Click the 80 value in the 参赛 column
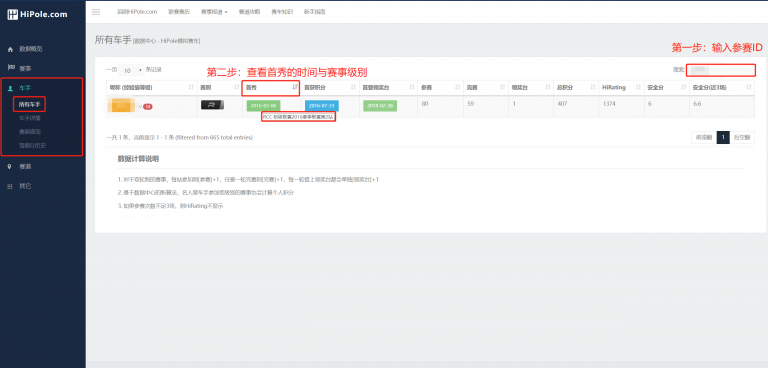The width and height of the screenshot is (768, 368). pyautogui.click(x=425, y=103)
